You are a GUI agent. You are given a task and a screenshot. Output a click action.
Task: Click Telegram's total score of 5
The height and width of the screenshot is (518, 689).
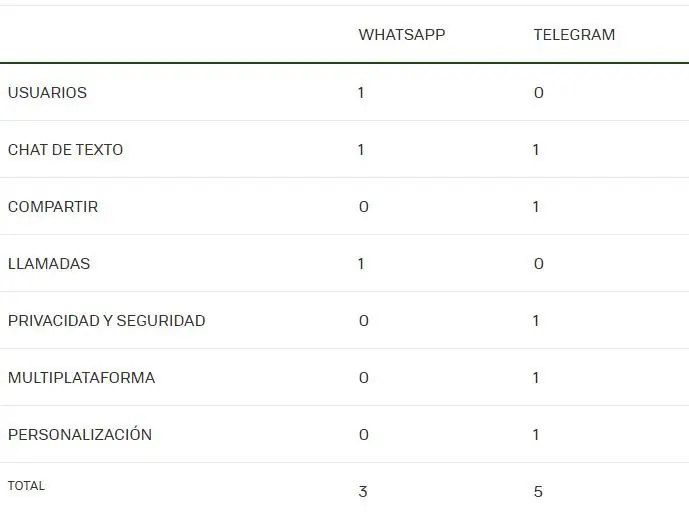click(538, 492)
